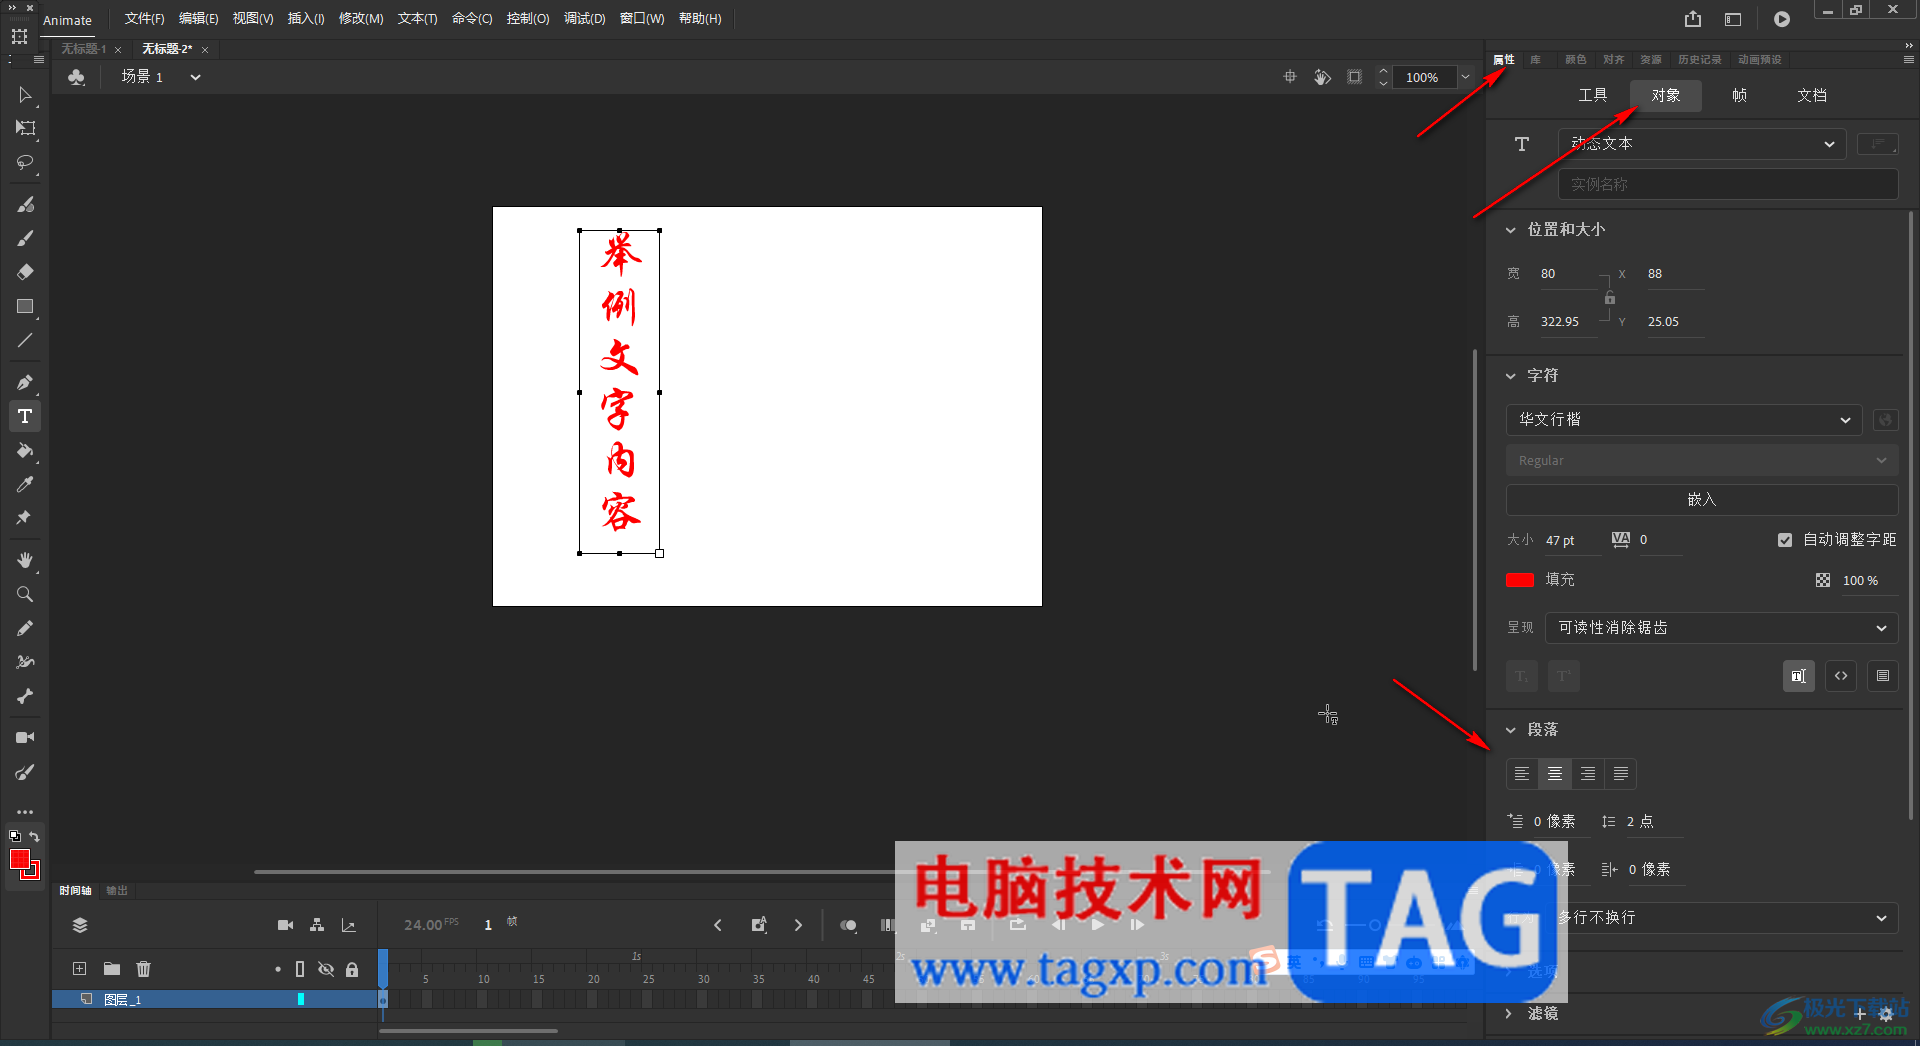This screenshot has width=1920, height=1046.
Task: Switch to the Library panel tab
Action: coord(1535,59)
